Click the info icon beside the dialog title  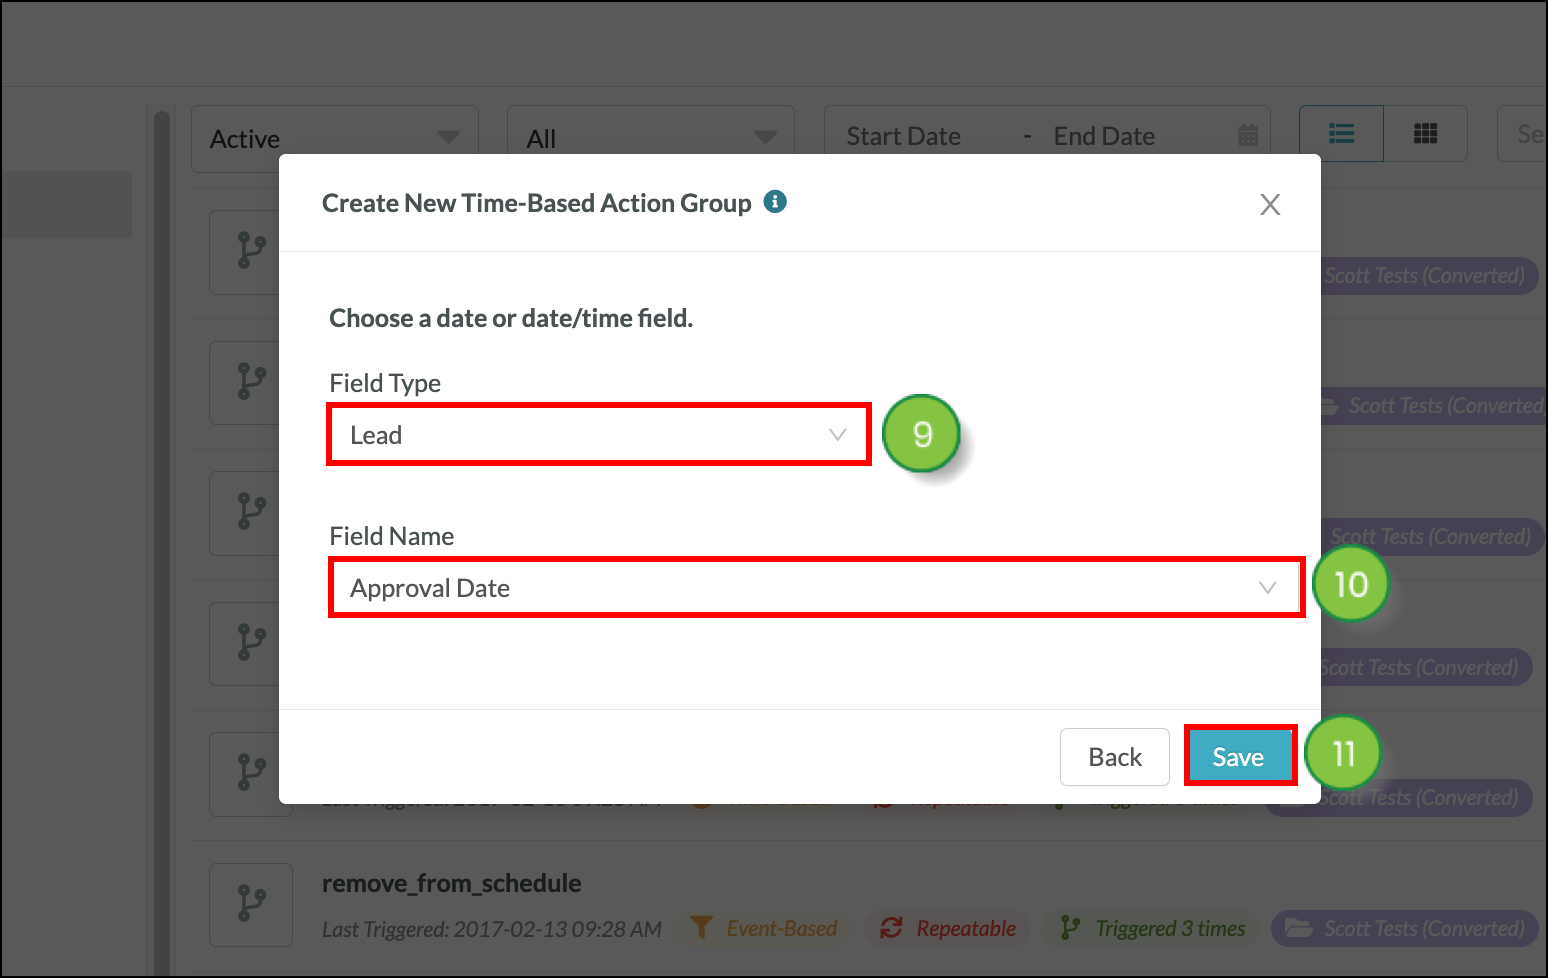pos(775,202)
